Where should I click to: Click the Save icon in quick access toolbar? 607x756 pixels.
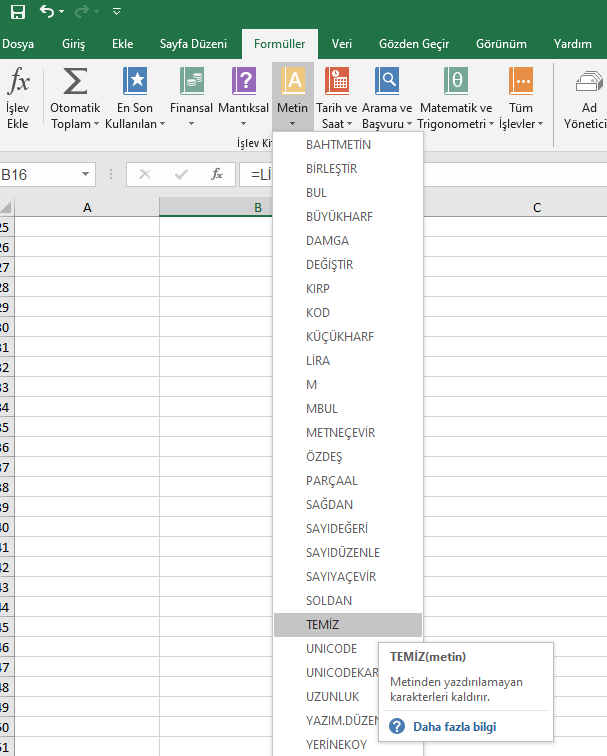[x=18, y=12]
